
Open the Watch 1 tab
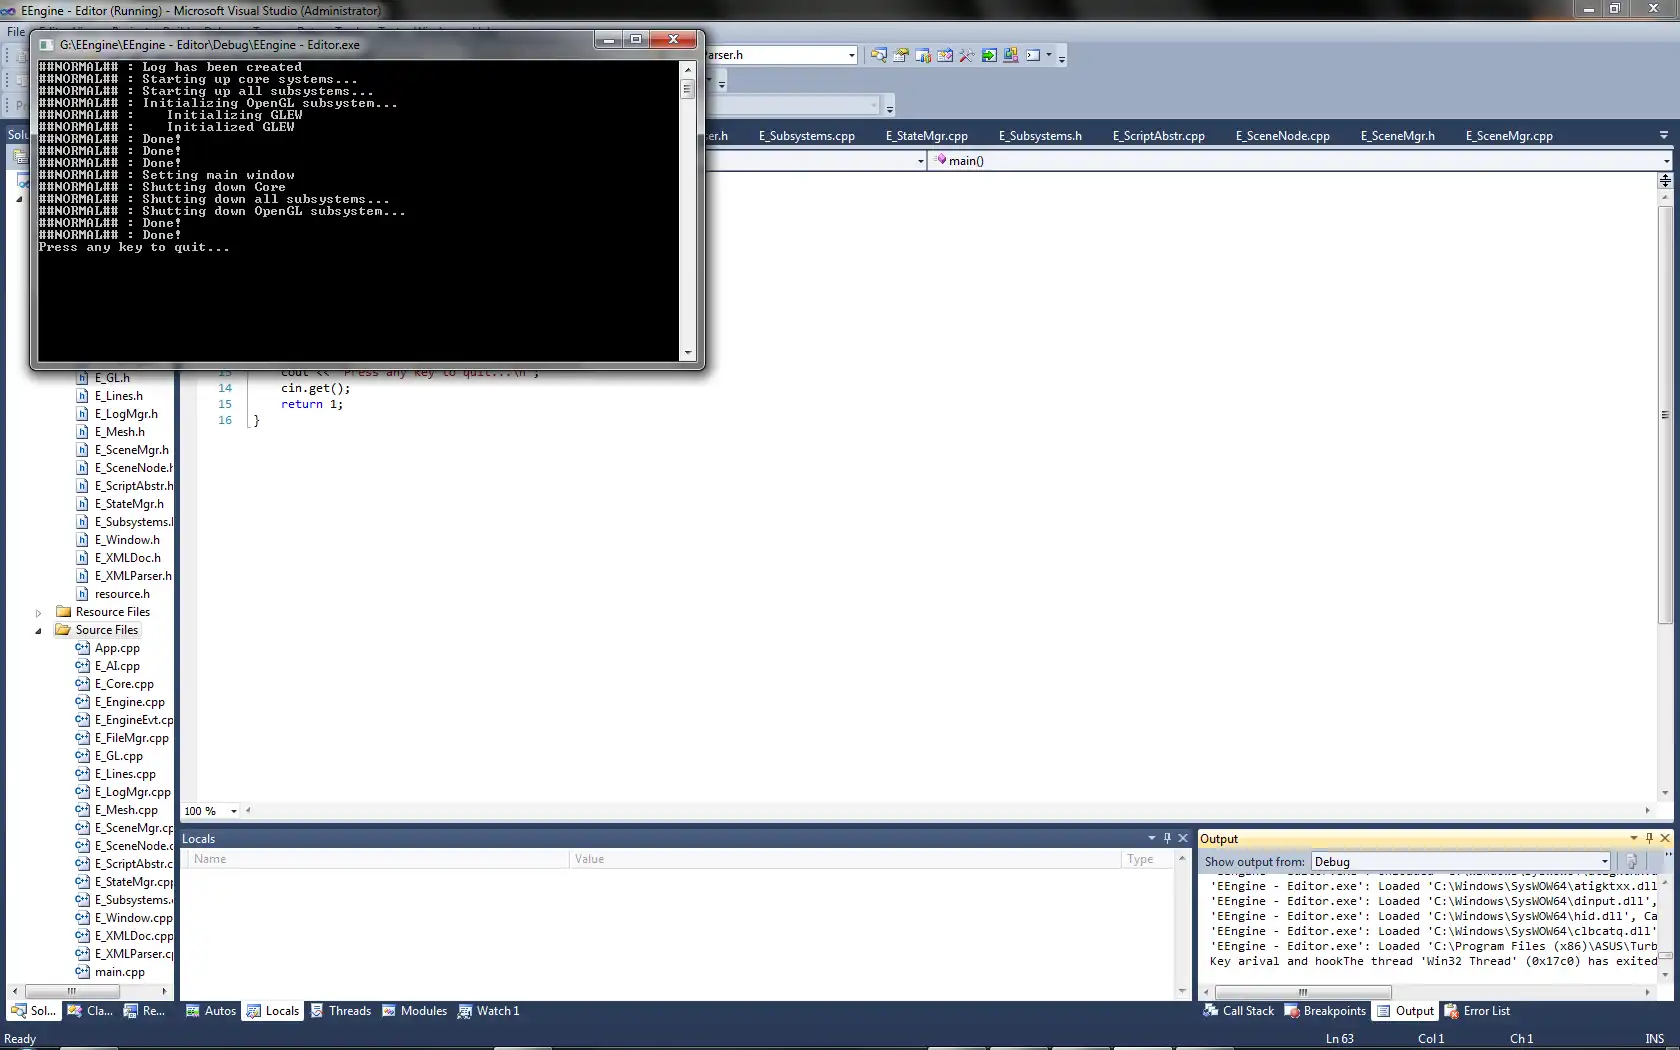[x=489, y=1011]
